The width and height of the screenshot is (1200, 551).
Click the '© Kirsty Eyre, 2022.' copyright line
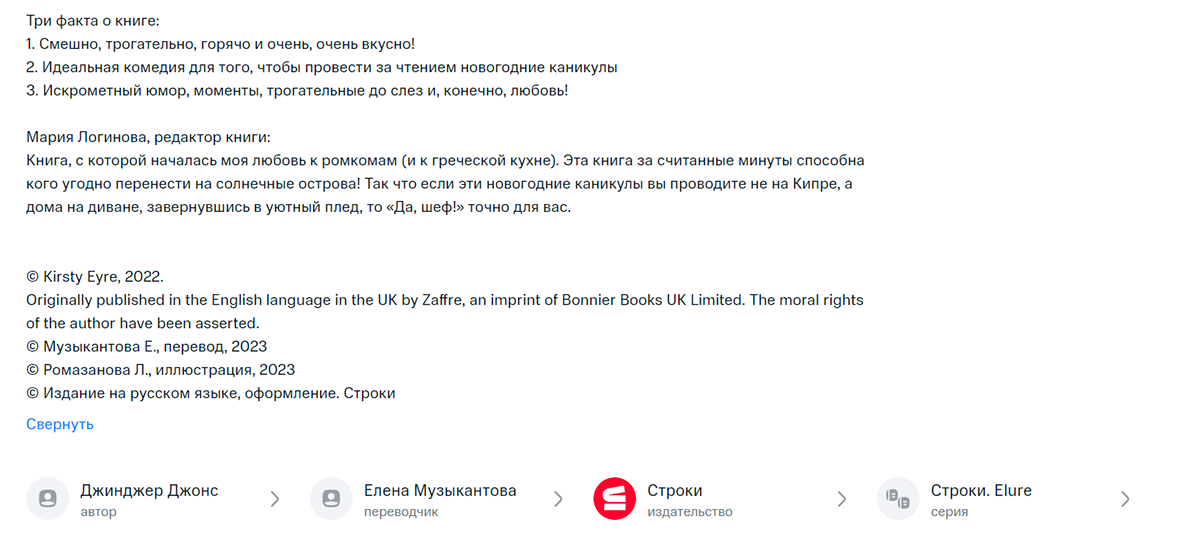95,276
